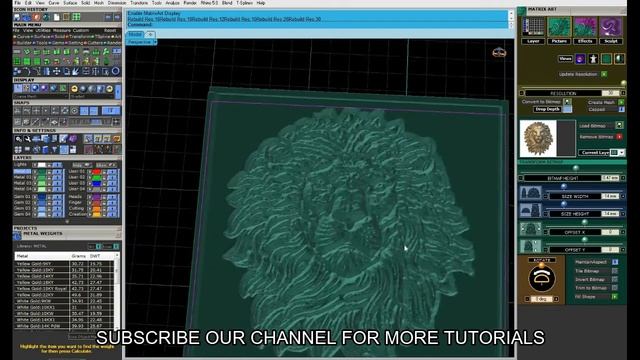This screenshot has height=360, width=640.
Task: Click the User 03 blue color swatch
Action: (96, 183)
